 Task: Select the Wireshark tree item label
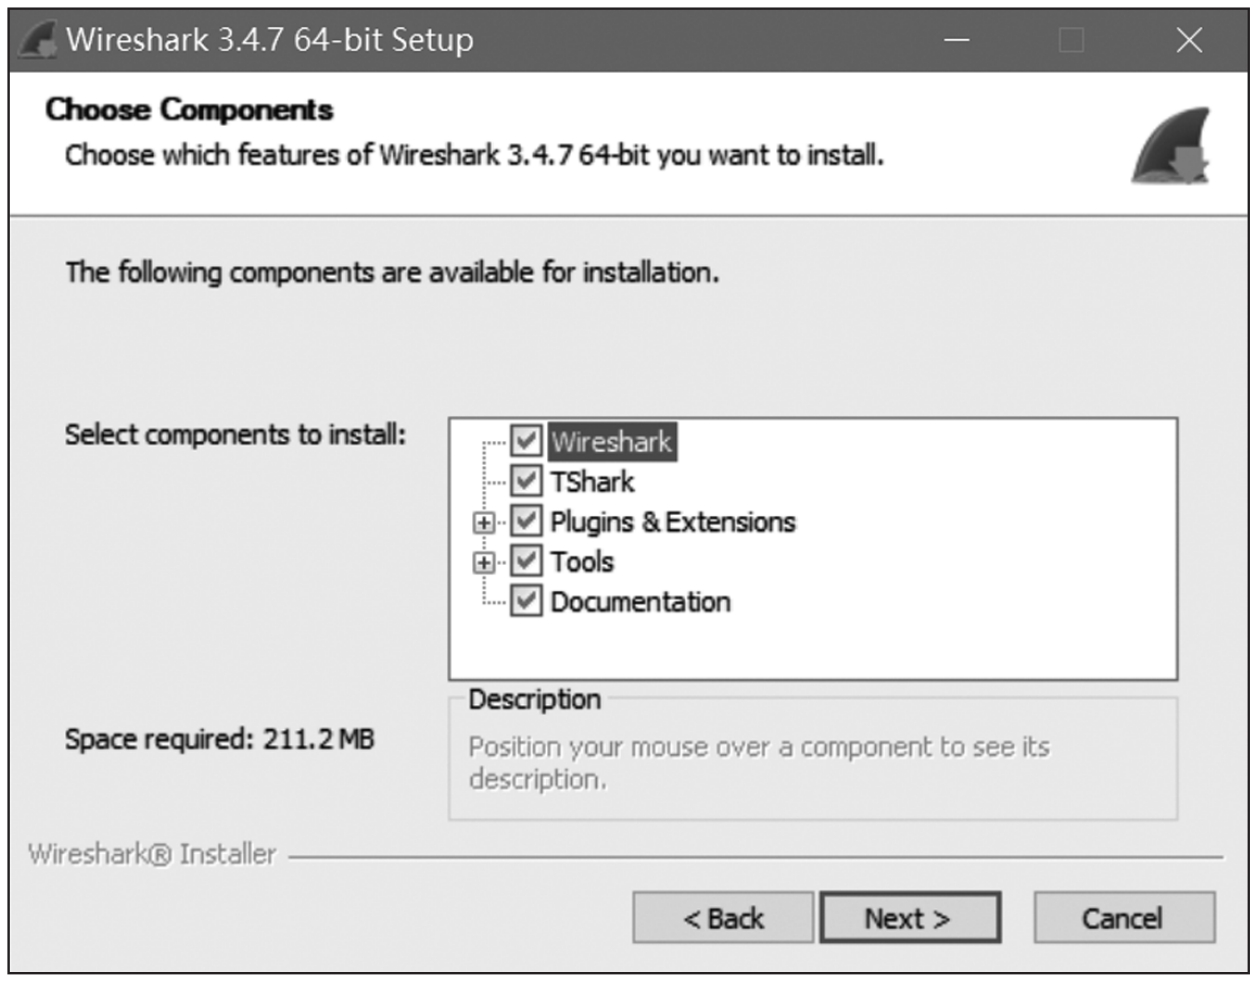611,442
